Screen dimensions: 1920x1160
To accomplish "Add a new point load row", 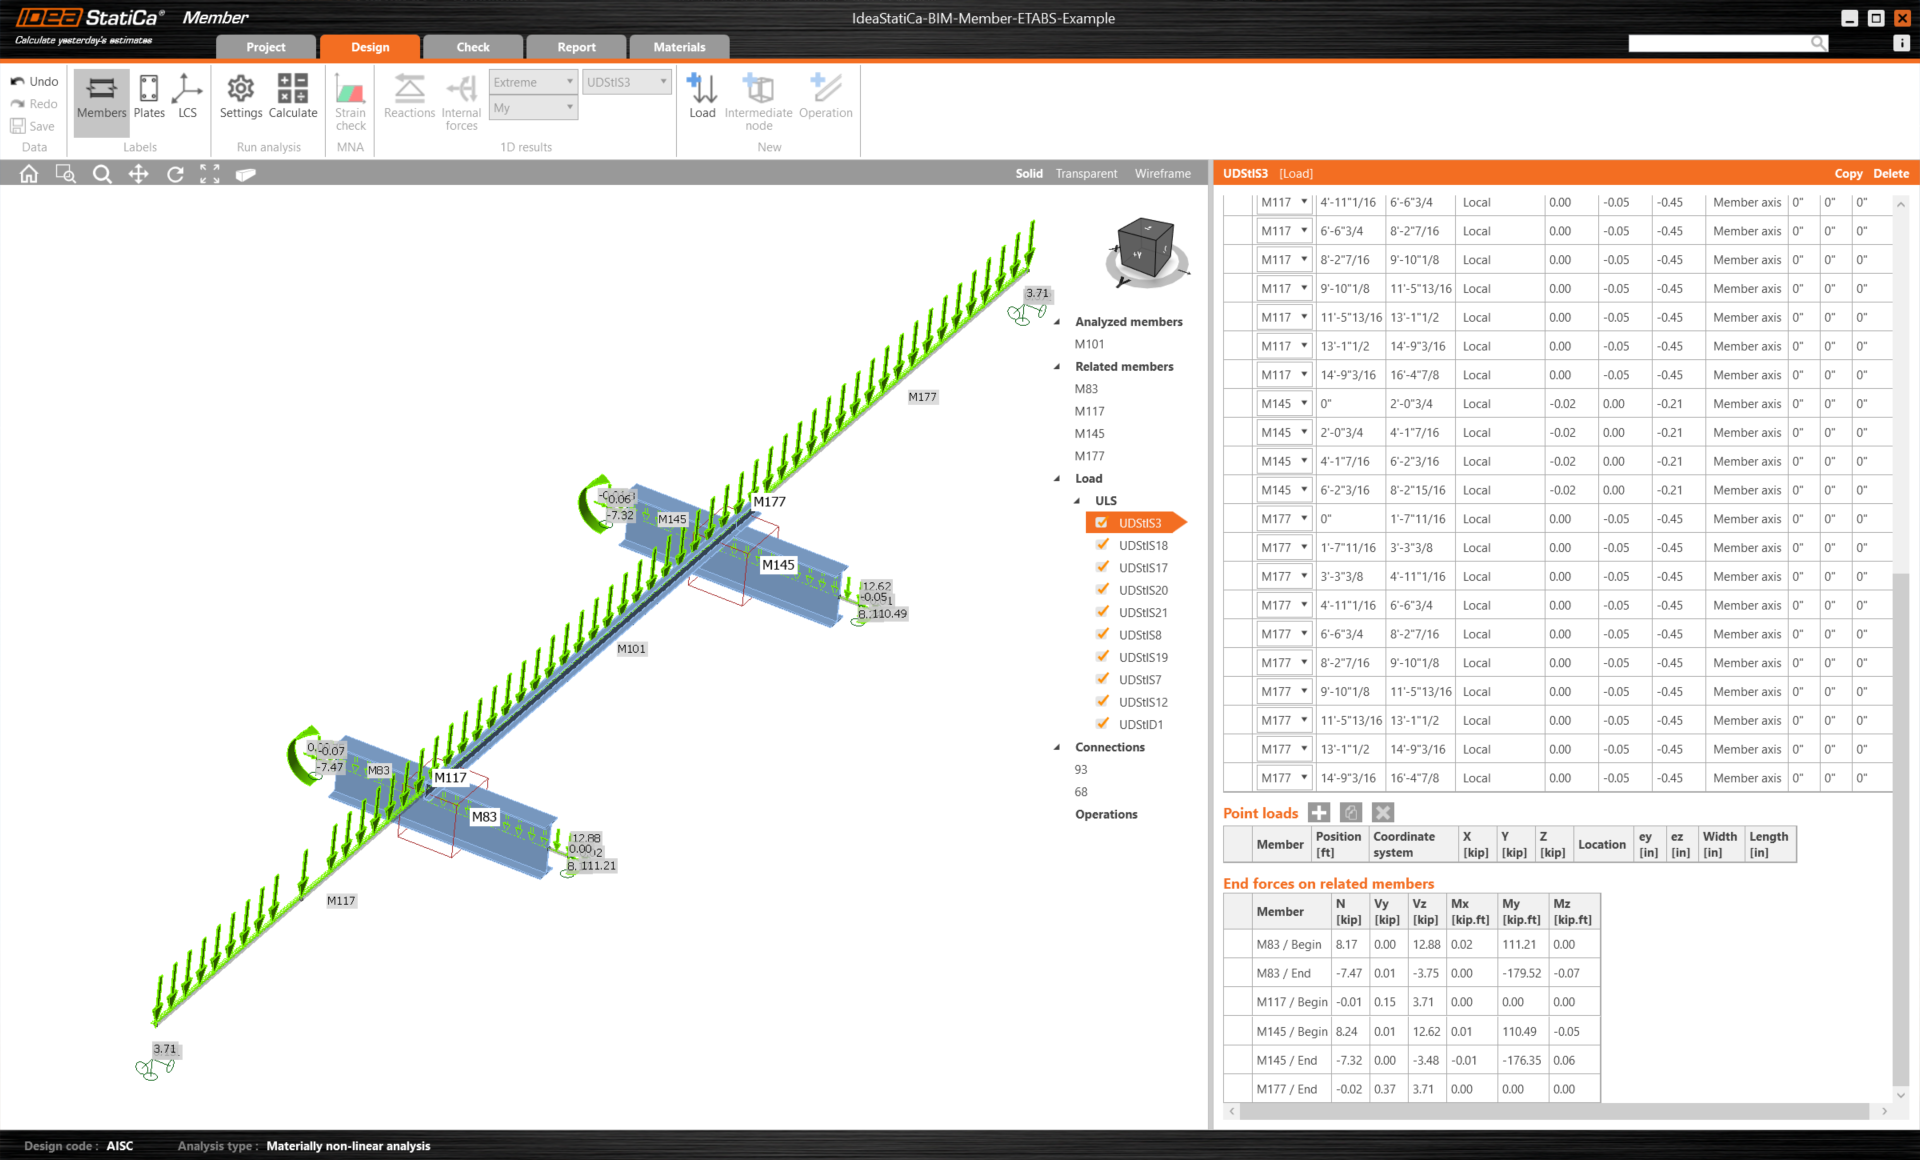I will click(1319, 813).
